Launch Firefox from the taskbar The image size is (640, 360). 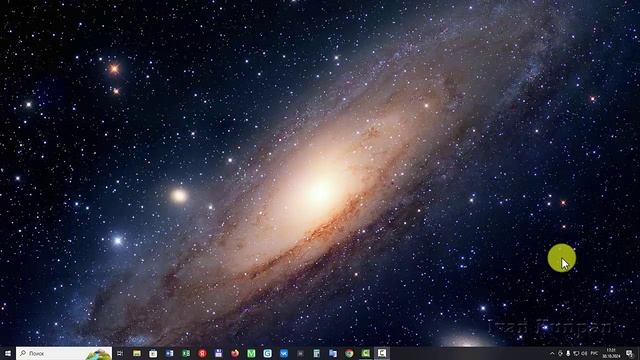[235, 353]
